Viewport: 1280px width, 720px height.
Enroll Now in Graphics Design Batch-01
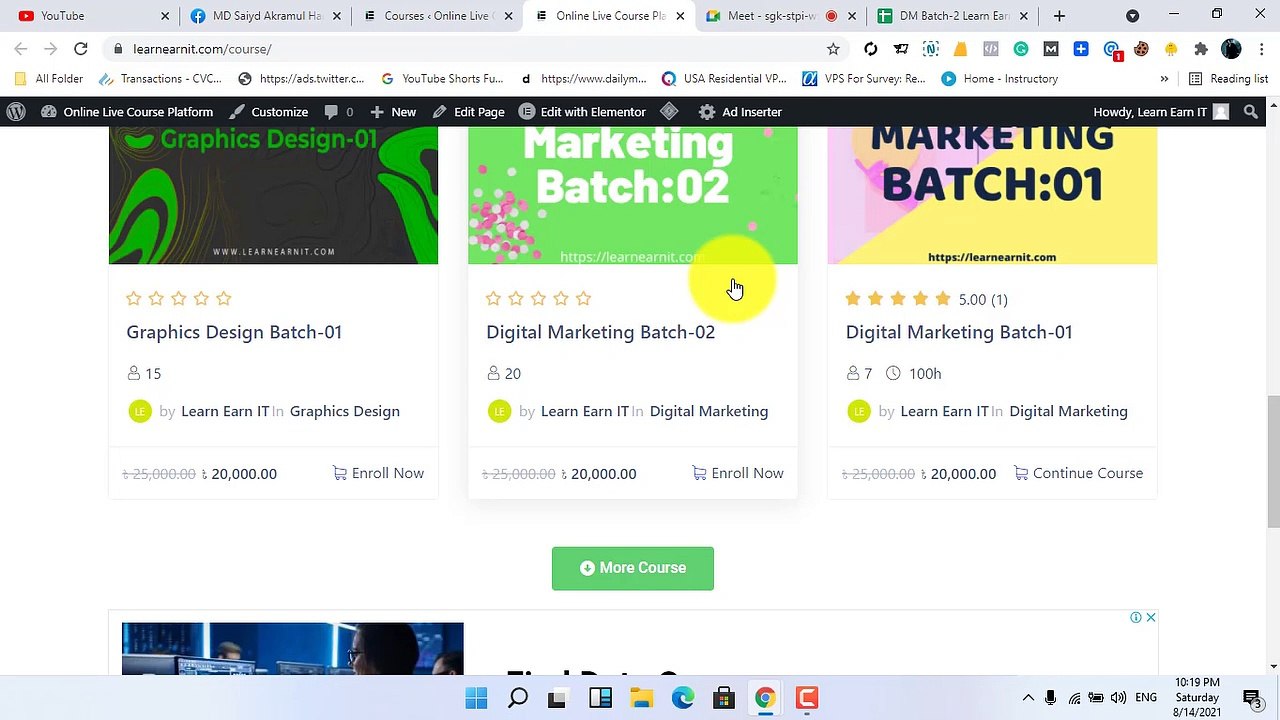pos(378,473)
